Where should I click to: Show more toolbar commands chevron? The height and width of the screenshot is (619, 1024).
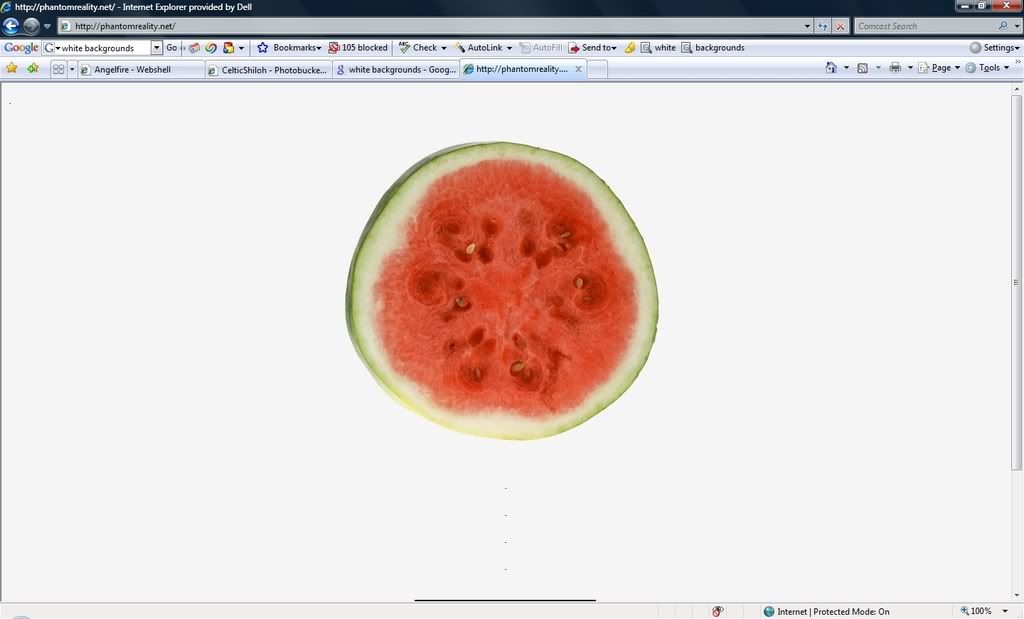coord(1017,62)
